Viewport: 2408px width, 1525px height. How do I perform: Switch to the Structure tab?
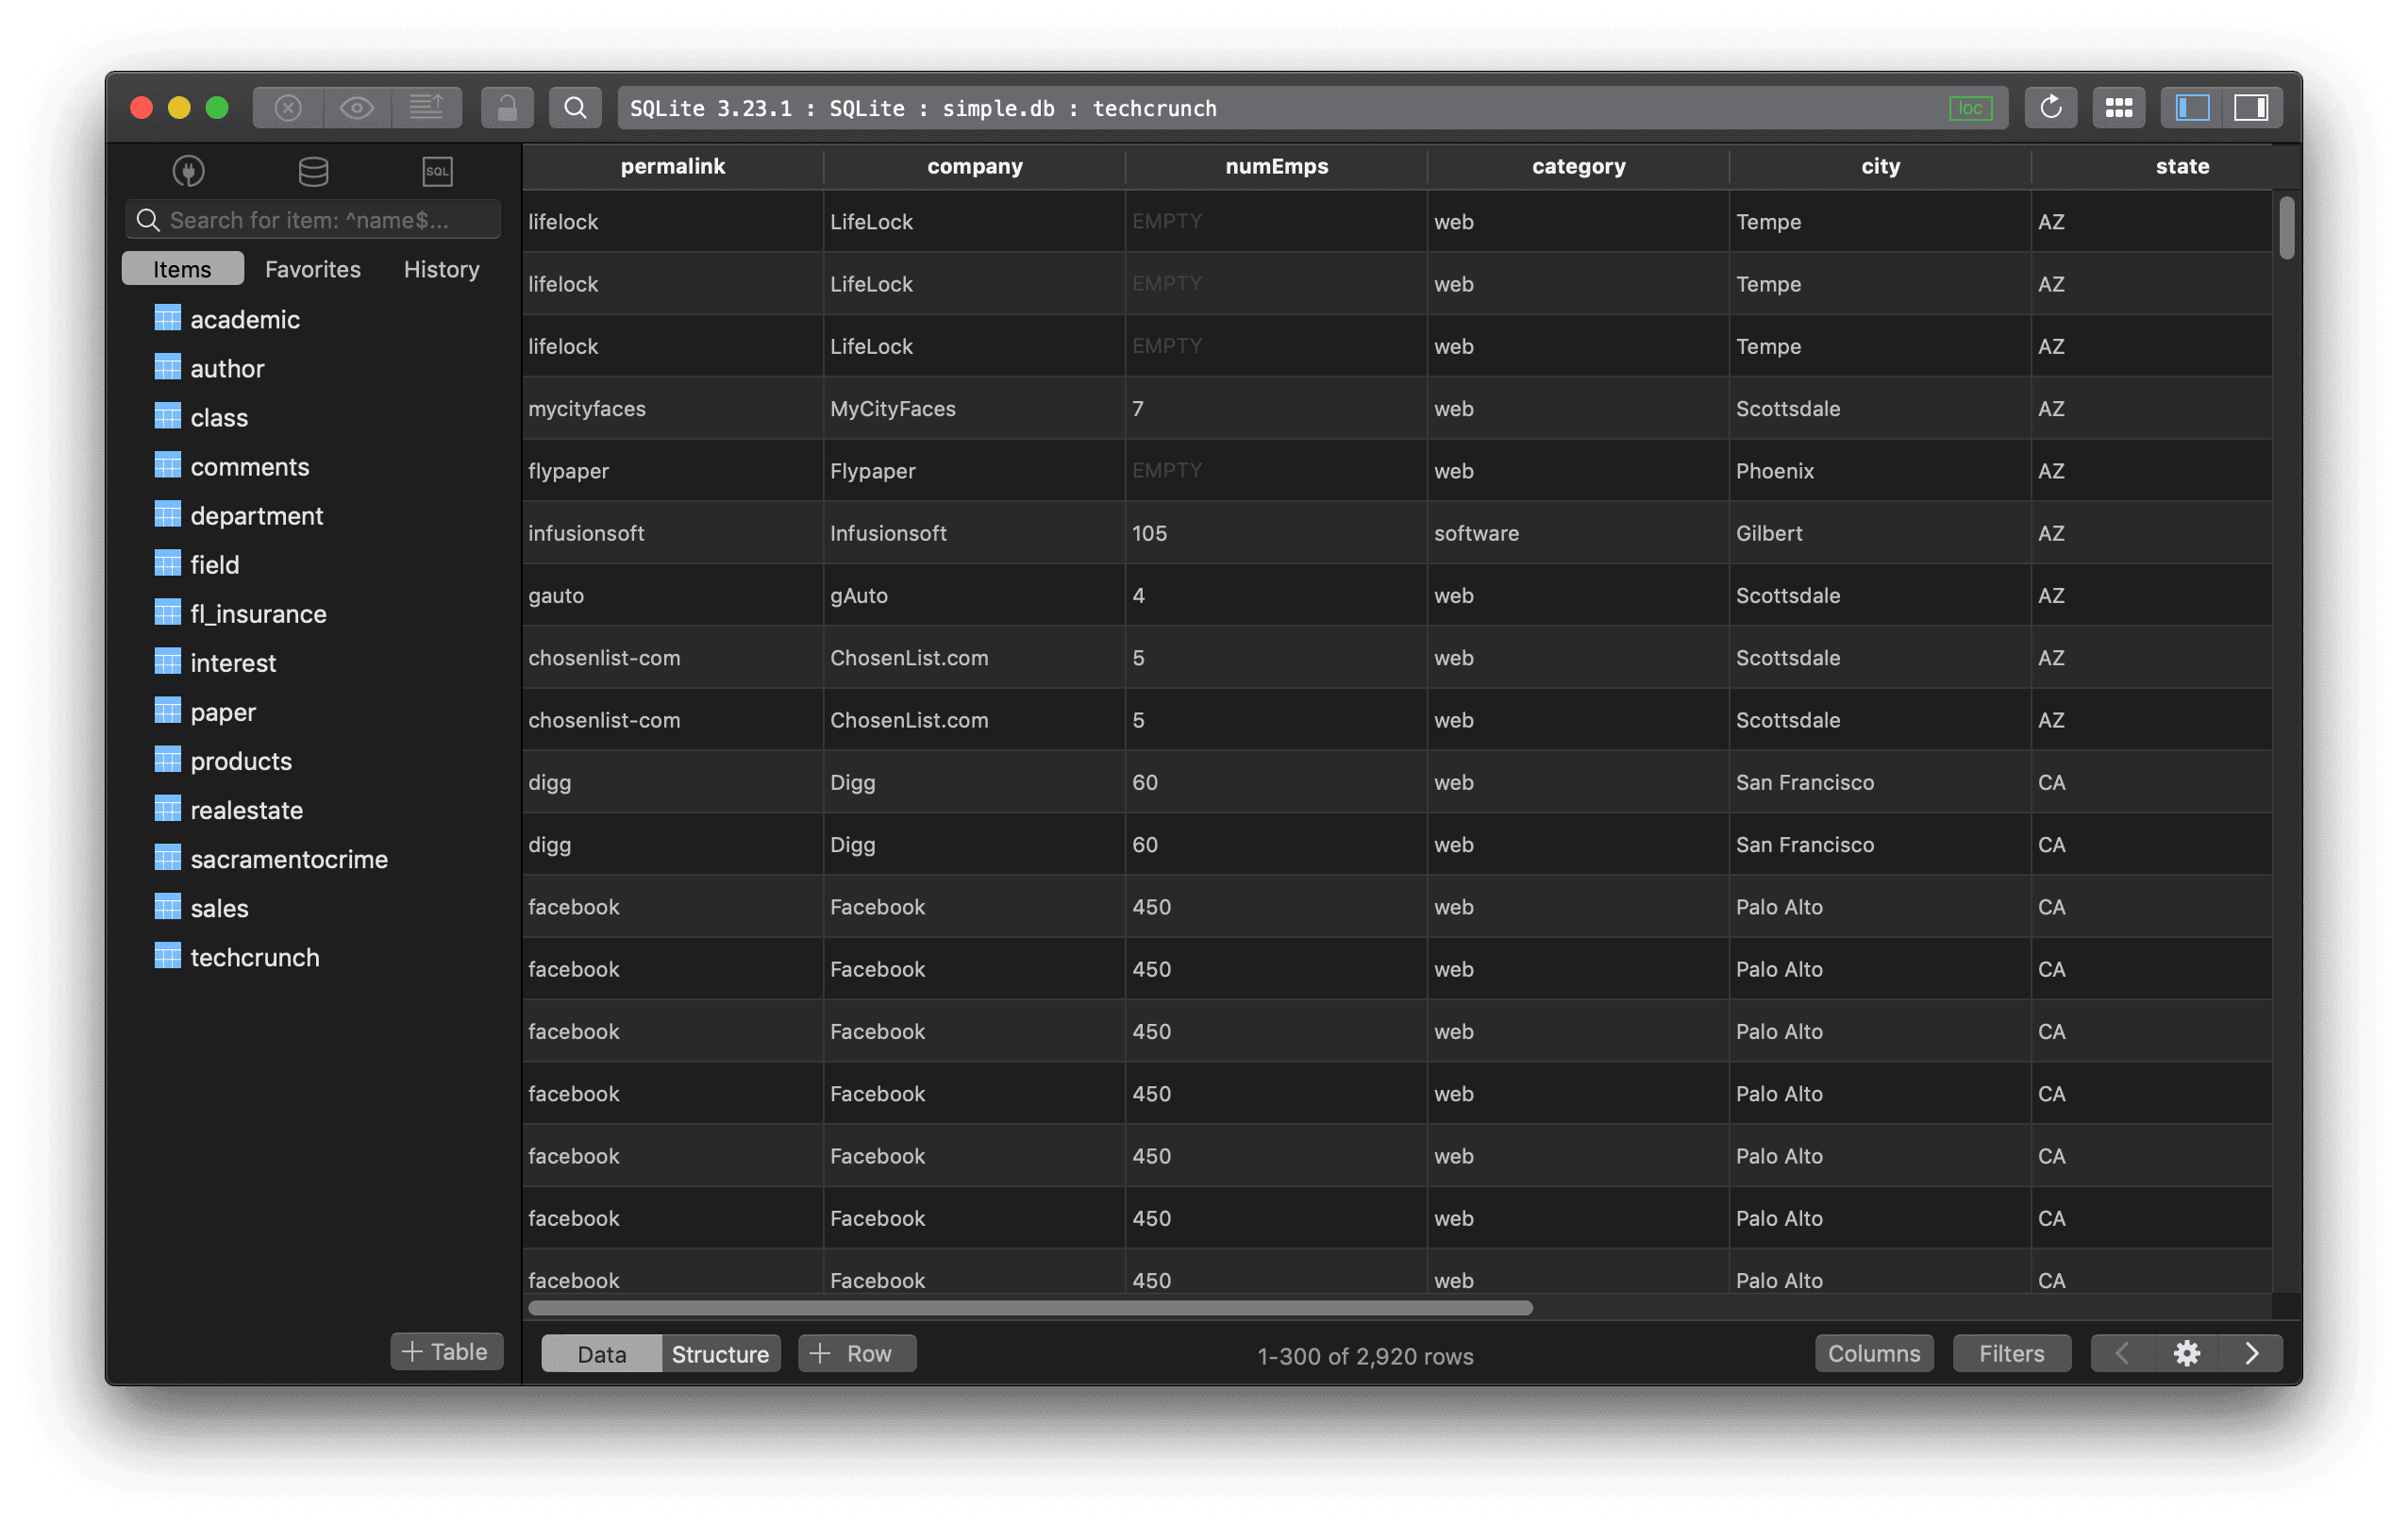(x=720, y=1353)
